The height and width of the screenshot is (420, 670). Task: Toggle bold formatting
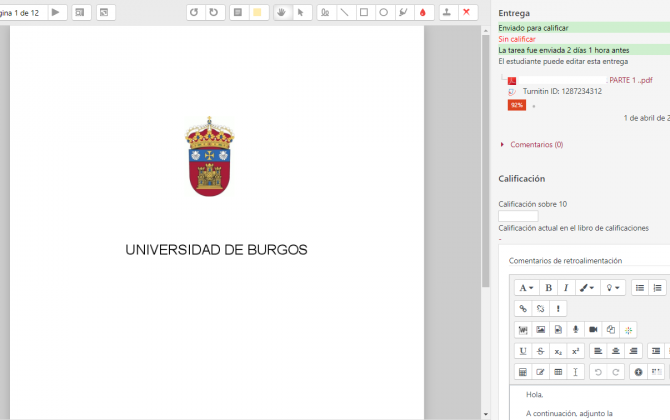click(549, 288)
